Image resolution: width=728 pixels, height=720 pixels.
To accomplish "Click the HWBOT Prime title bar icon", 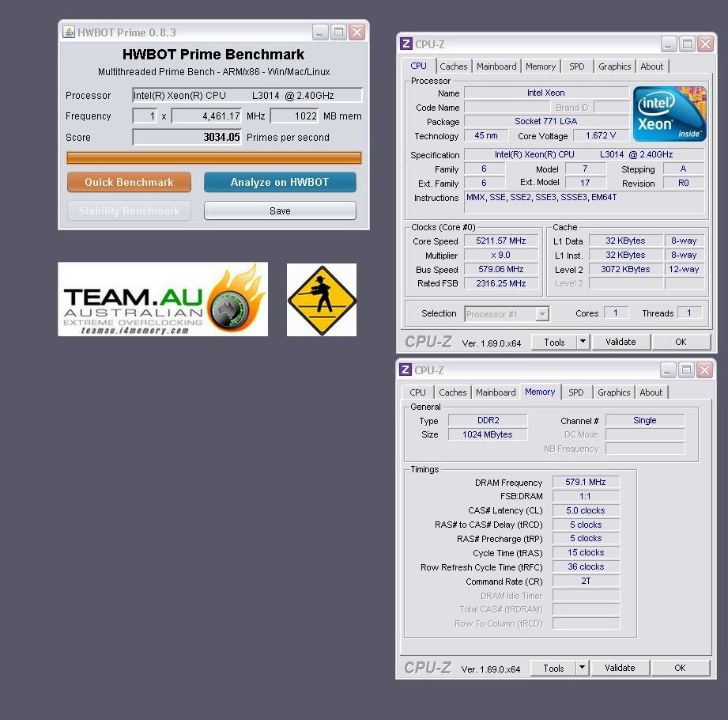I will pyautogui.click(x=68, y=32).
